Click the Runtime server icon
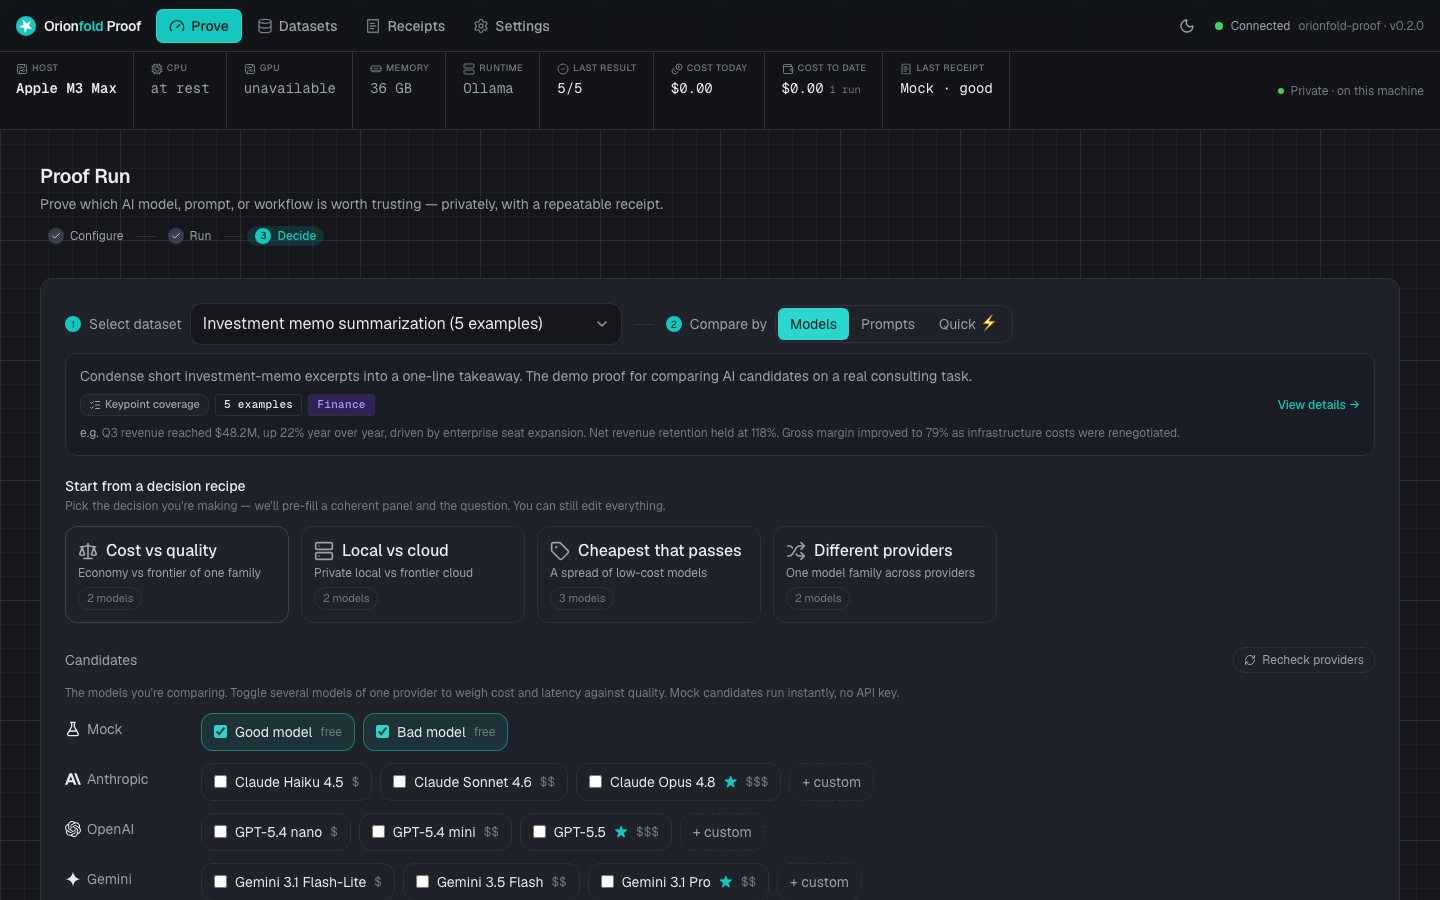This screenshot has height=900, width=1440. [x=469, y=69]
